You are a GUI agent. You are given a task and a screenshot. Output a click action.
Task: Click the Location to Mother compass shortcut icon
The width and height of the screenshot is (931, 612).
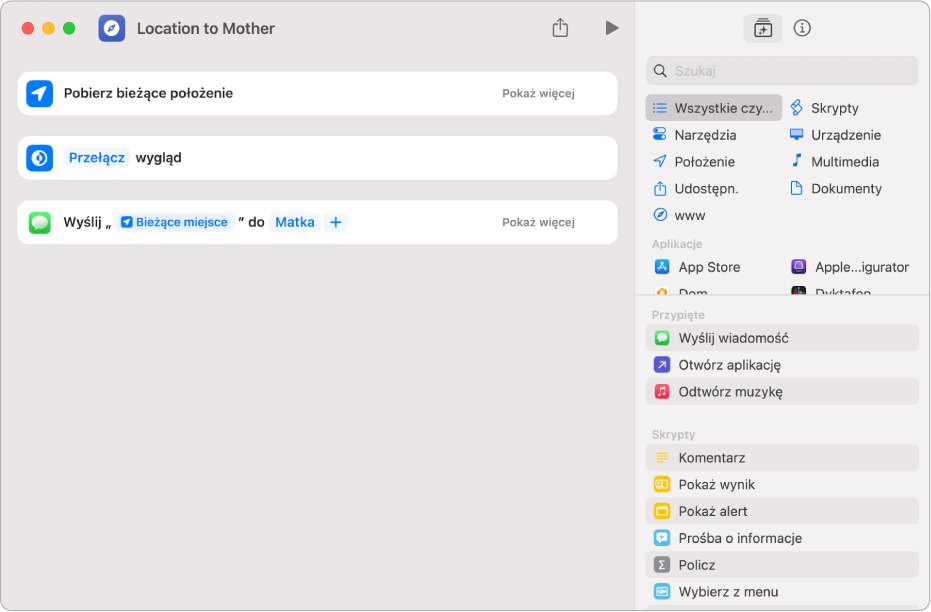tap(112, 28)
